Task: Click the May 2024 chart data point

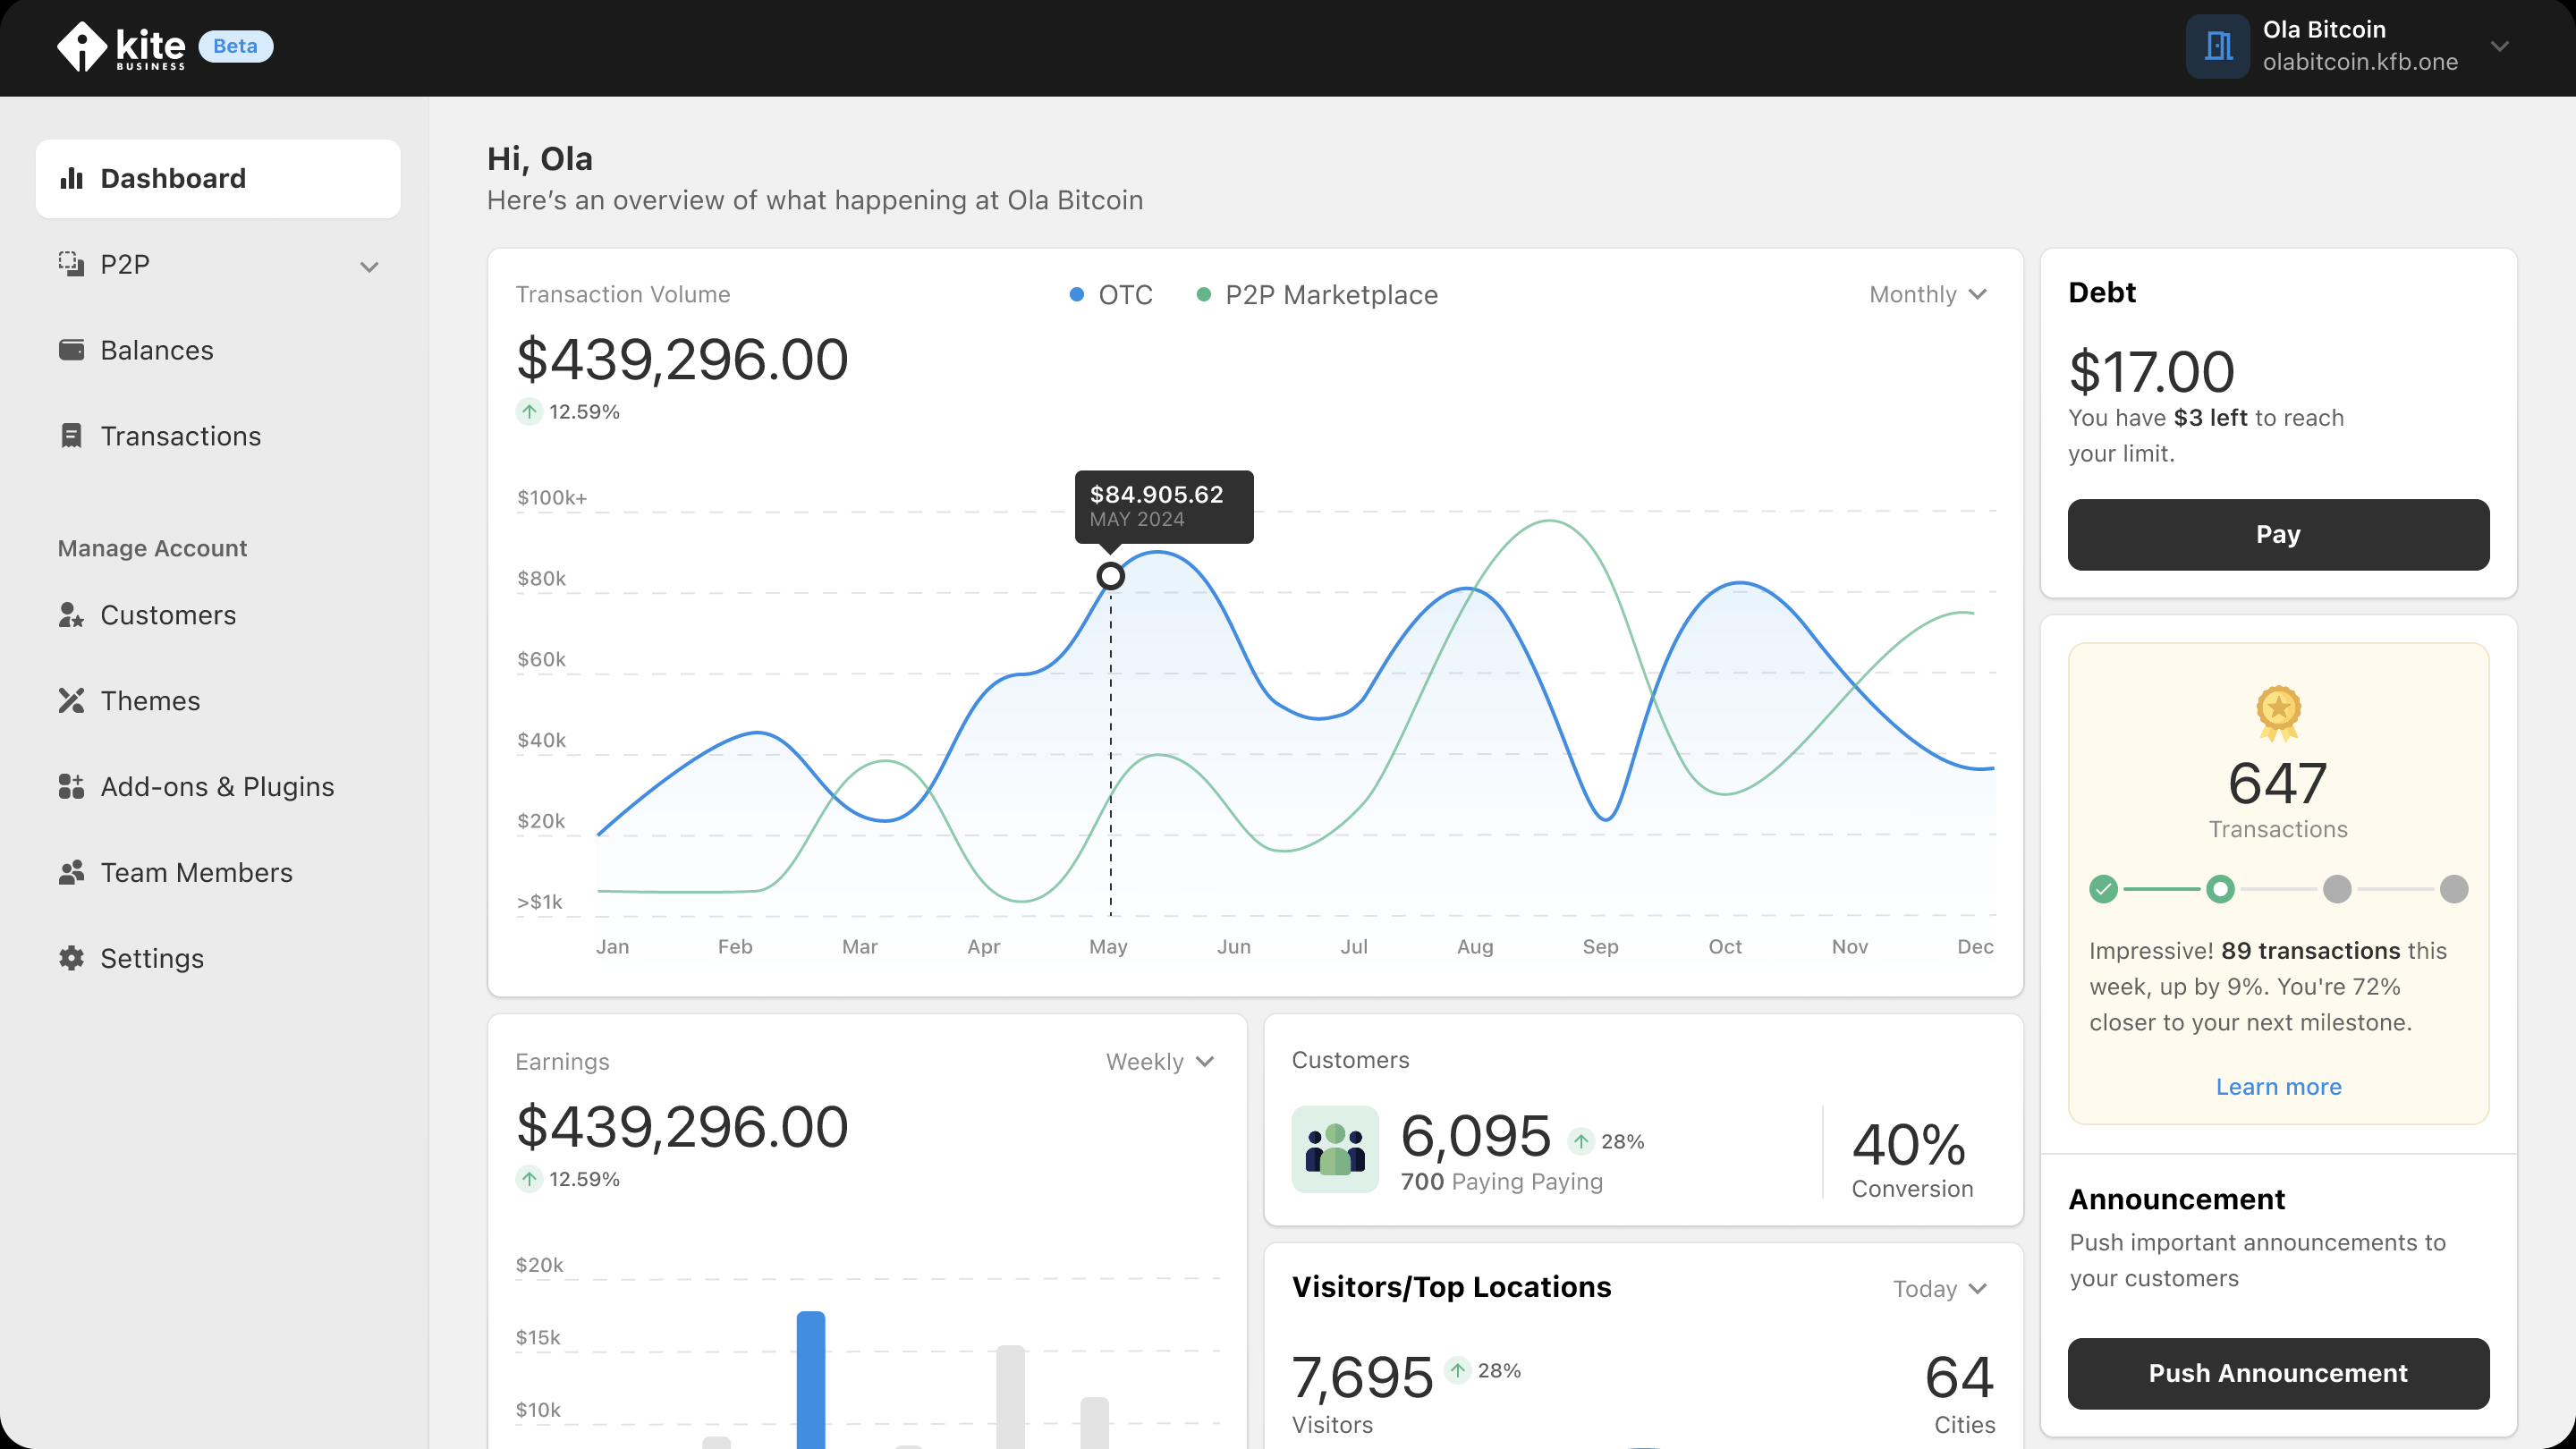Action: click(1110, 576)
